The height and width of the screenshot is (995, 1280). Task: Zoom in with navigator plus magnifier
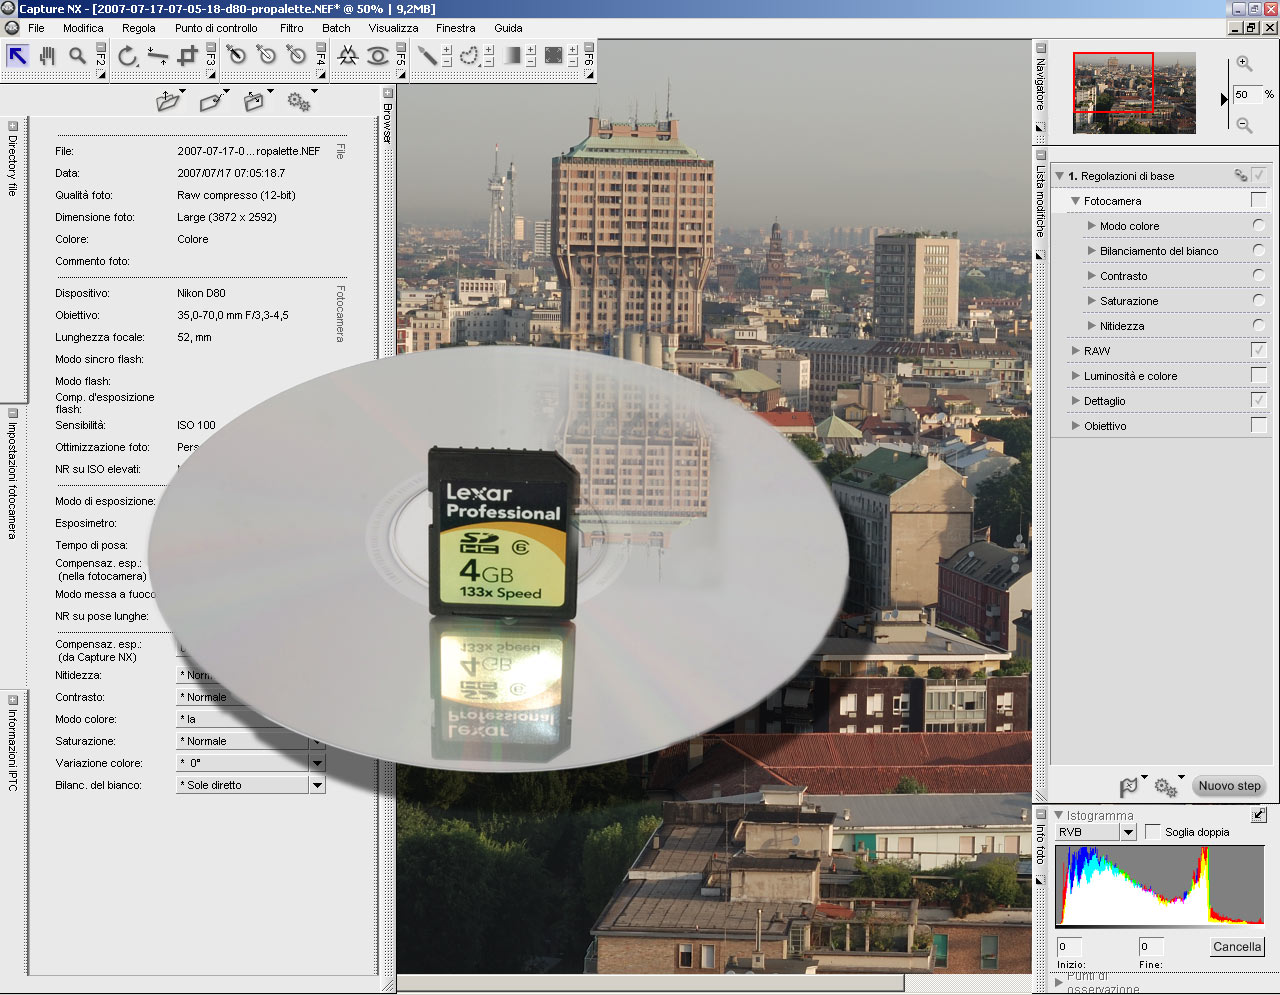[x=1244, y=63]
